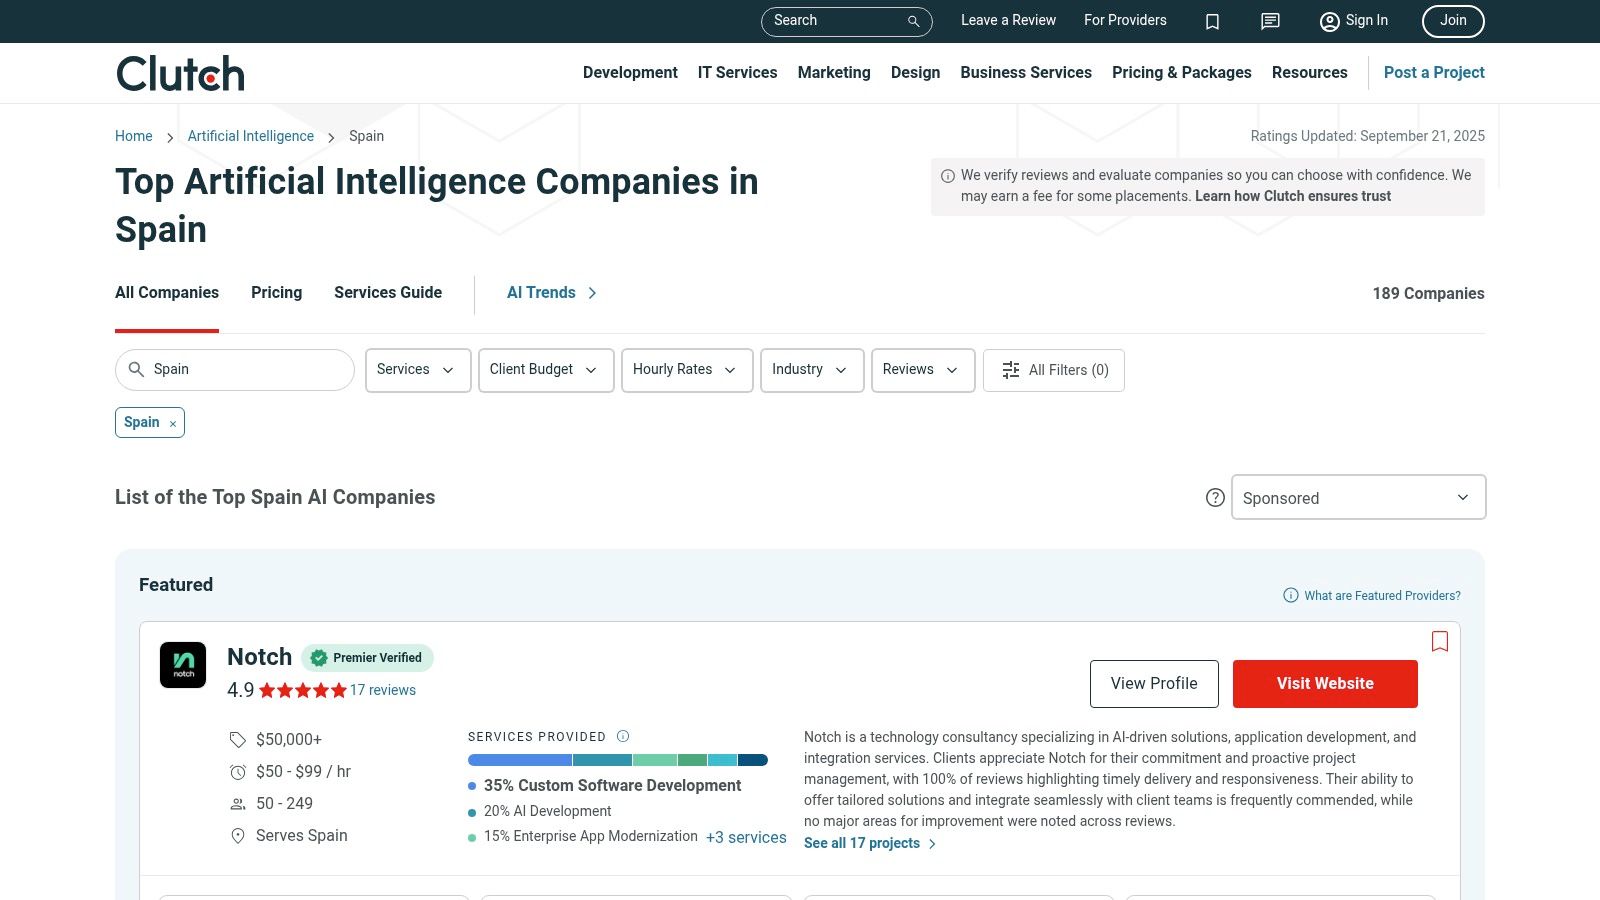Click the info icon in trust notice
The width and height of the screenshot is (1600, 900).
tap(948, 176)
